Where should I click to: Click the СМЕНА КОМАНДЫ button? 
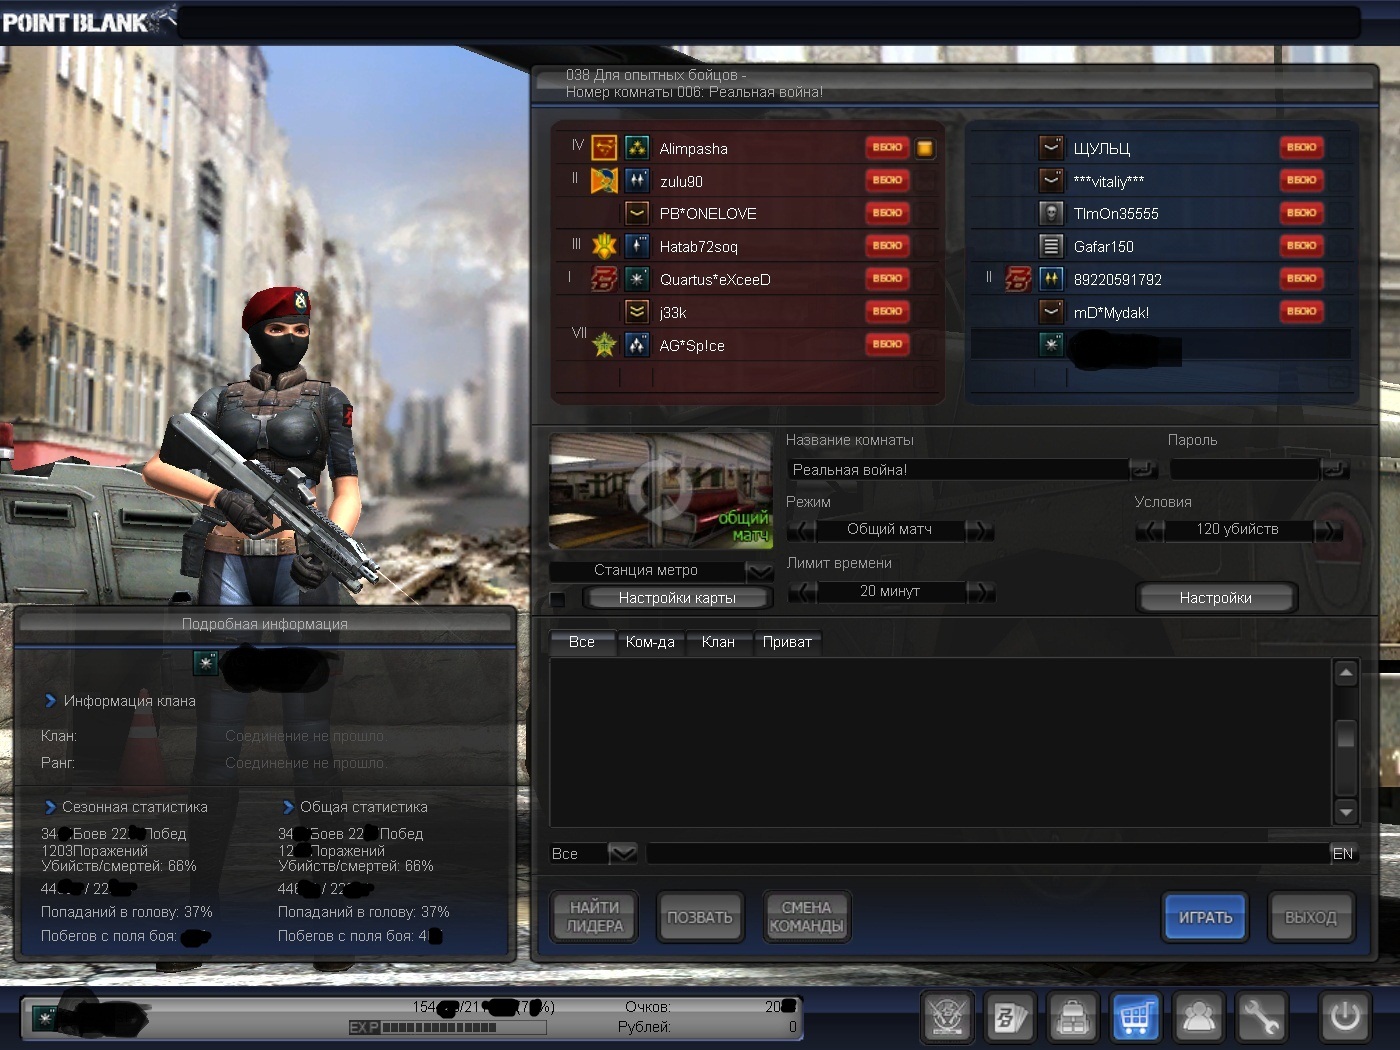tap(806, 917)
